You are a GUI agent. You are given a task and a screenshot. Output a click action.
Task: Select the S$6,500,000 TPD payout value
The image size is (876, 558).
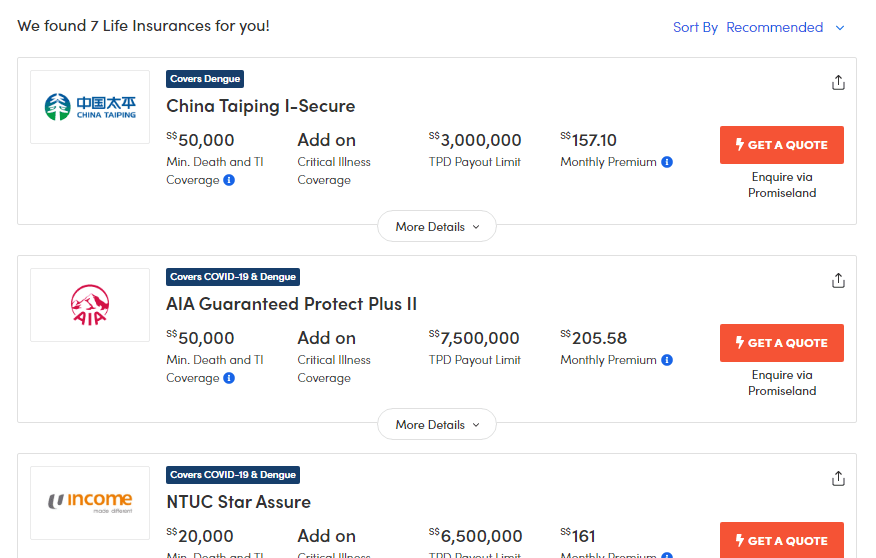[x=475, y=536]
